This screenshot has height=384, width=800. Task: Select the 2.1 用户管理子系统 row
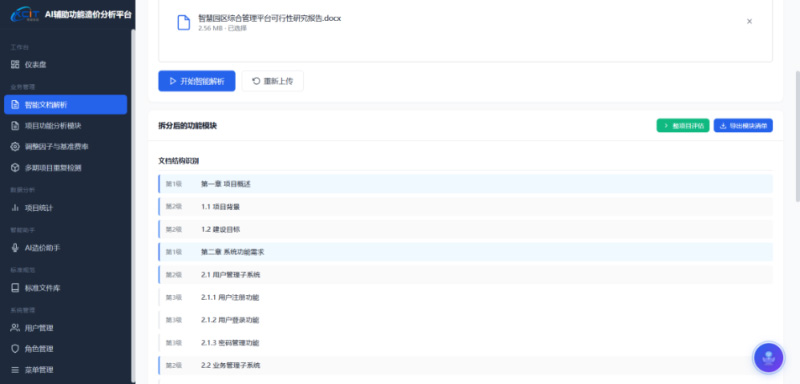tap(465, 274)
